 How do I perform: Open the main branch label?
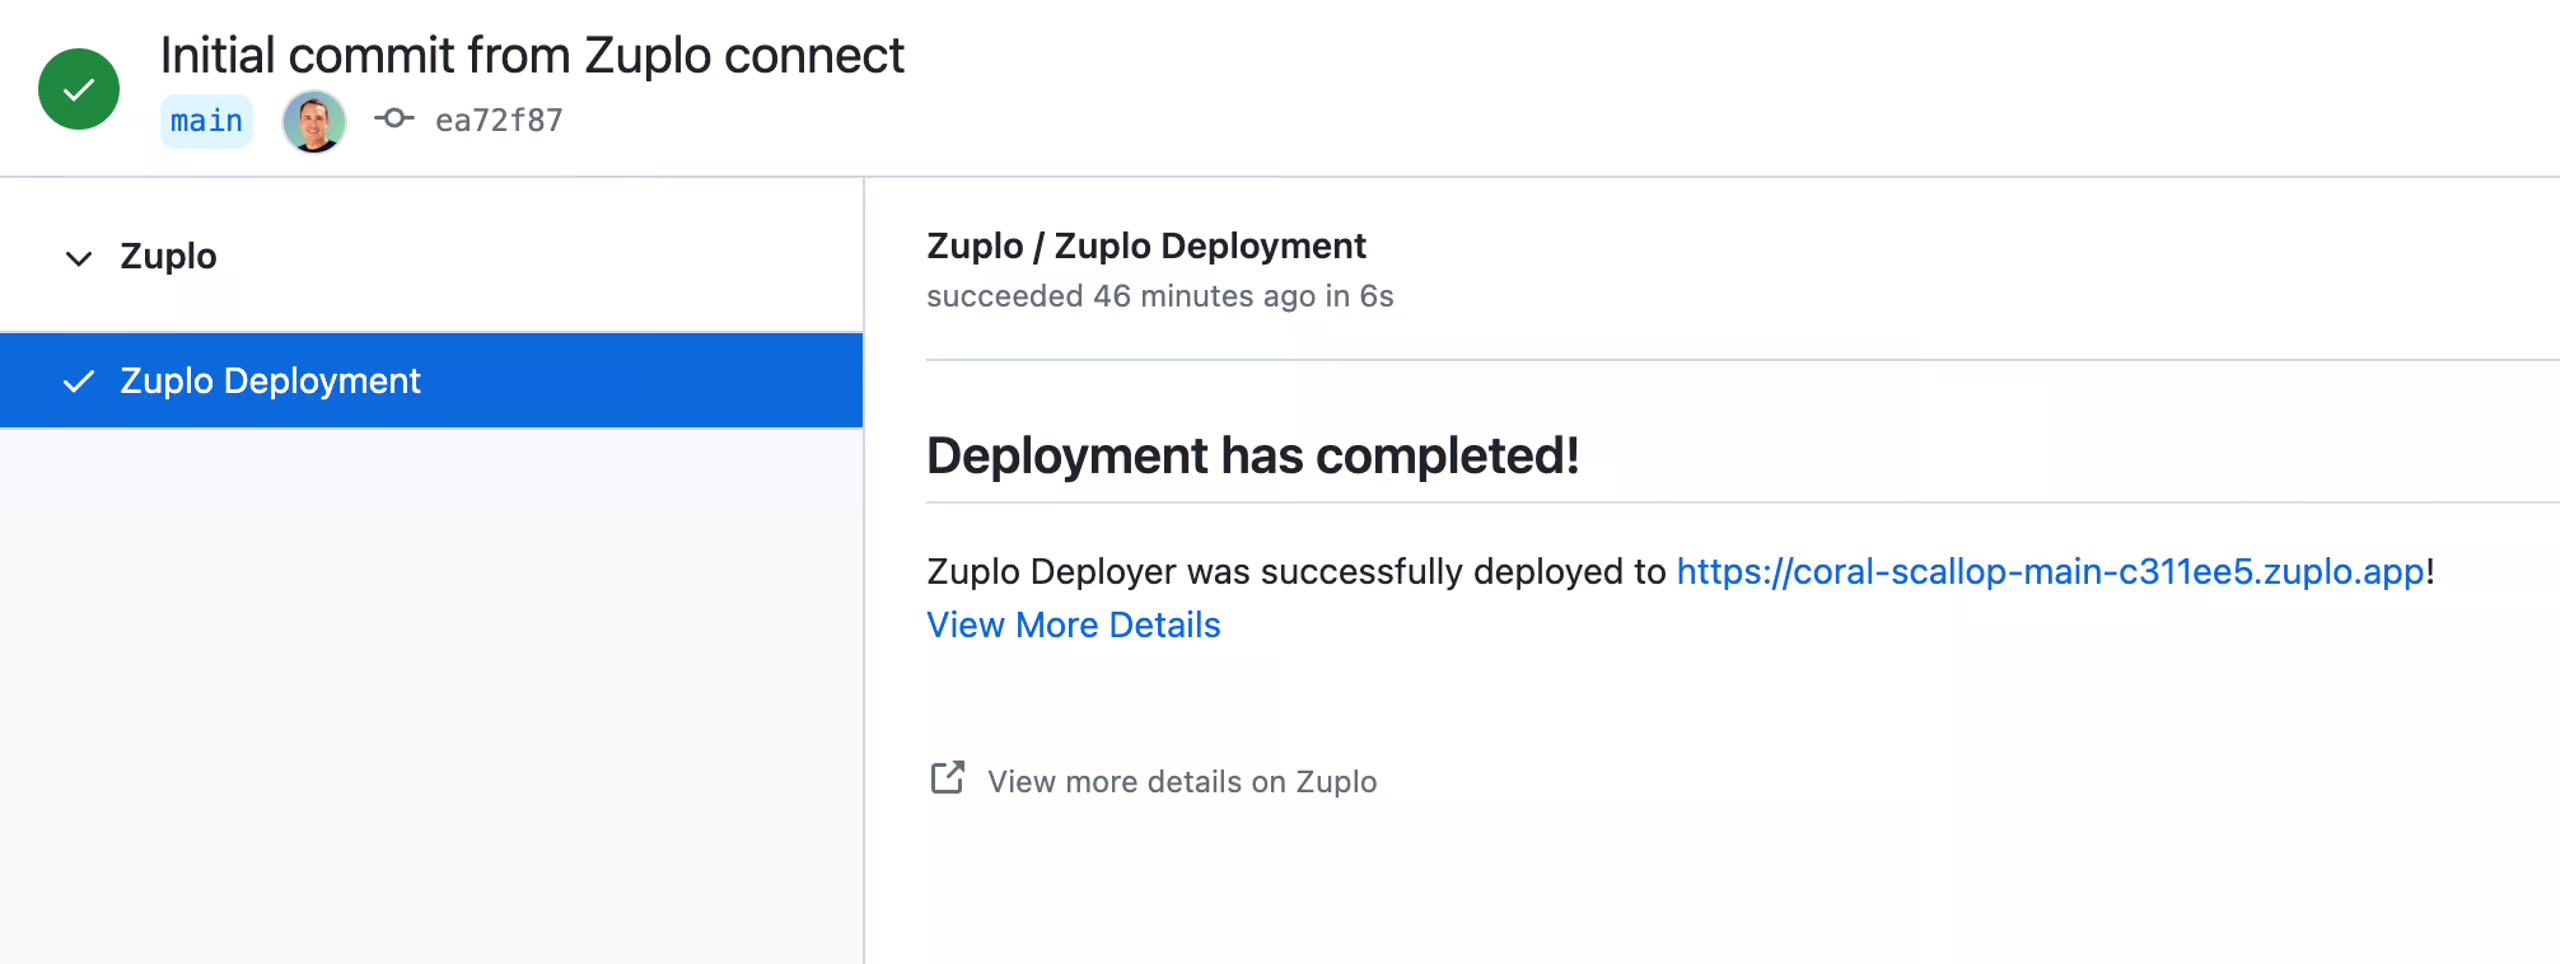coord(205,120)
